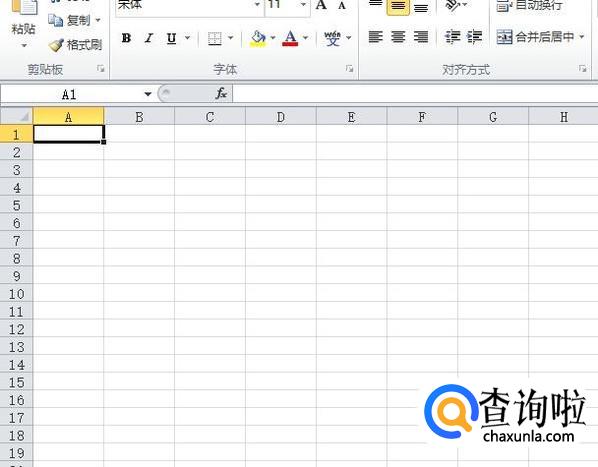The image size is (598, 467).
Task: Click the fill color paint bucket
Action: pyautogui.click(x=258, y=38)
